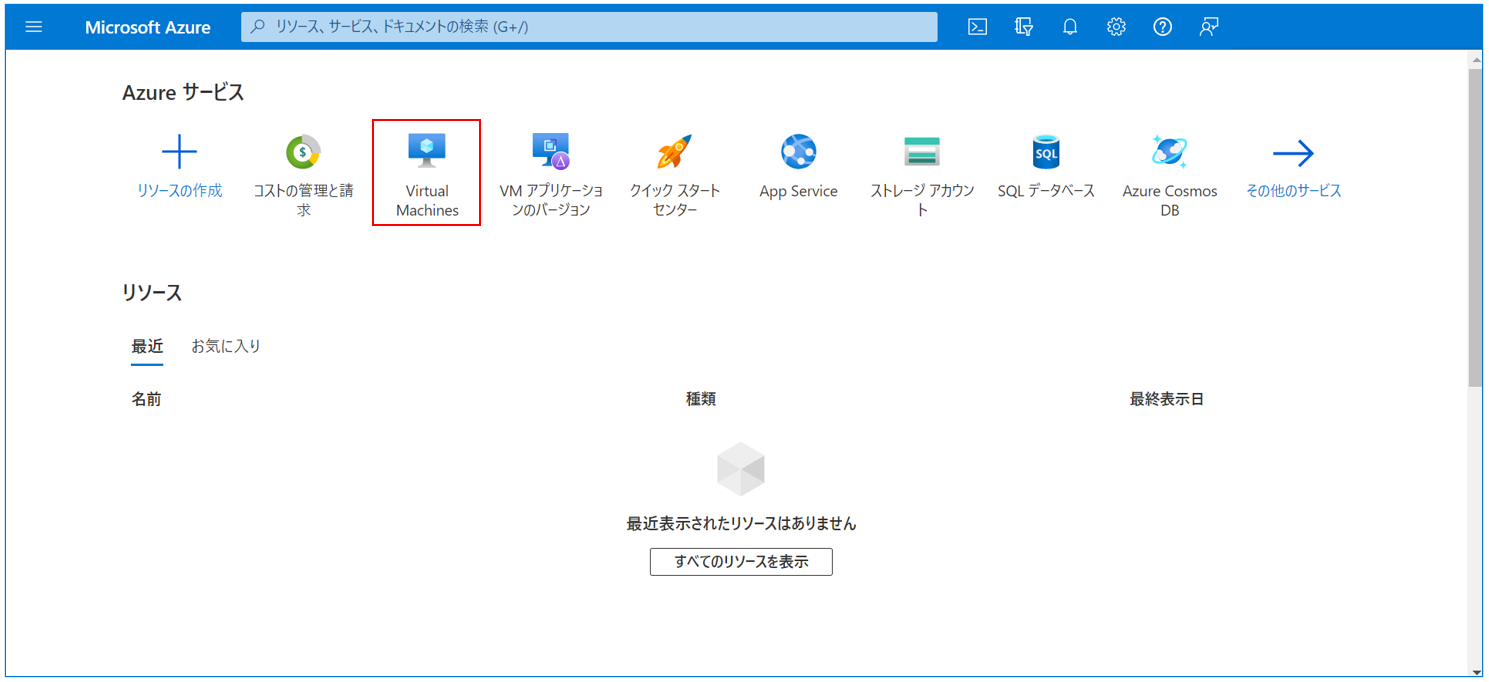Image resolution: width=1489 pixels, height=682 pixels.
Task: Launch Cloud Shell from top bar
Action: tap(976, 27)
